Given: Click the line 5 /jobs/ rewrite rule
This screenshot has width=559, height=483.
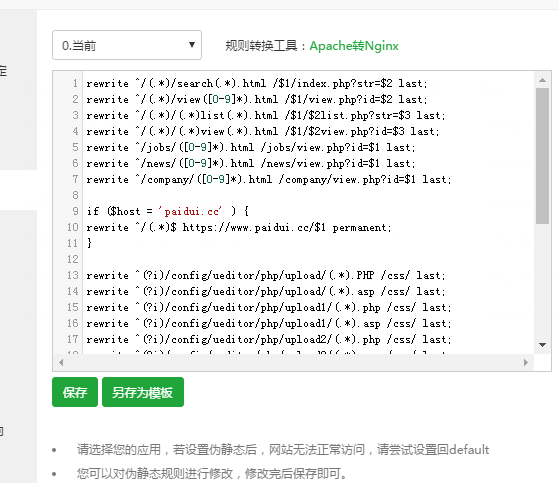Looking at the screenshot, I should click(251, 147).
